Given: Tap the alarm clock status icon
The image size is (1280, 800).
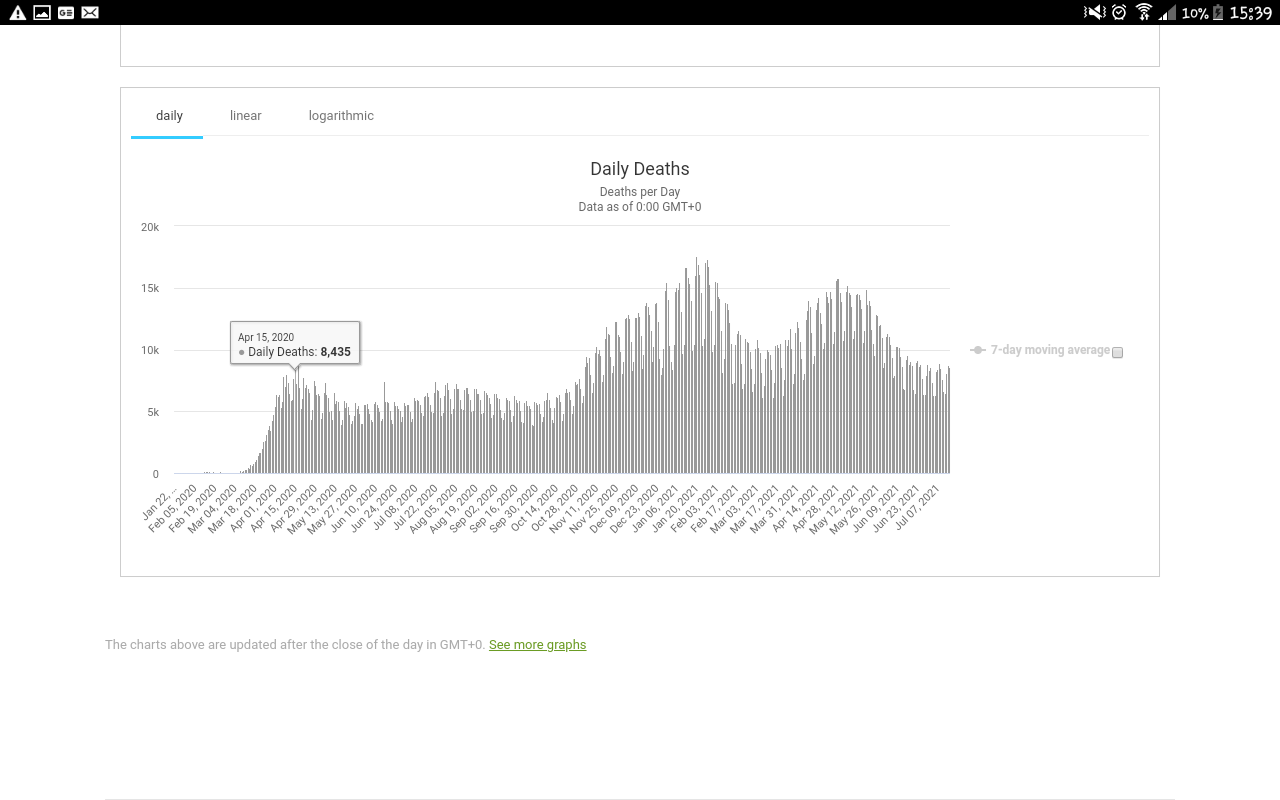Looking at the screenshot, I should (x=1119, y=13).
